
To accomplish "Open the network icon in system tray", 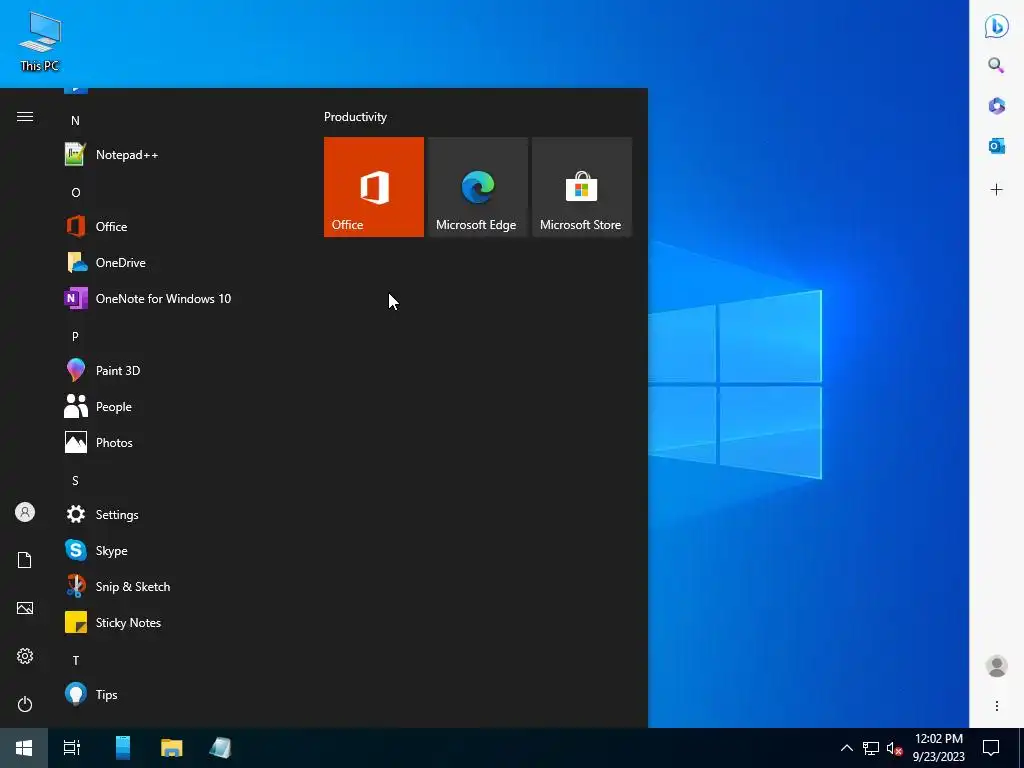I will point(871,748).
